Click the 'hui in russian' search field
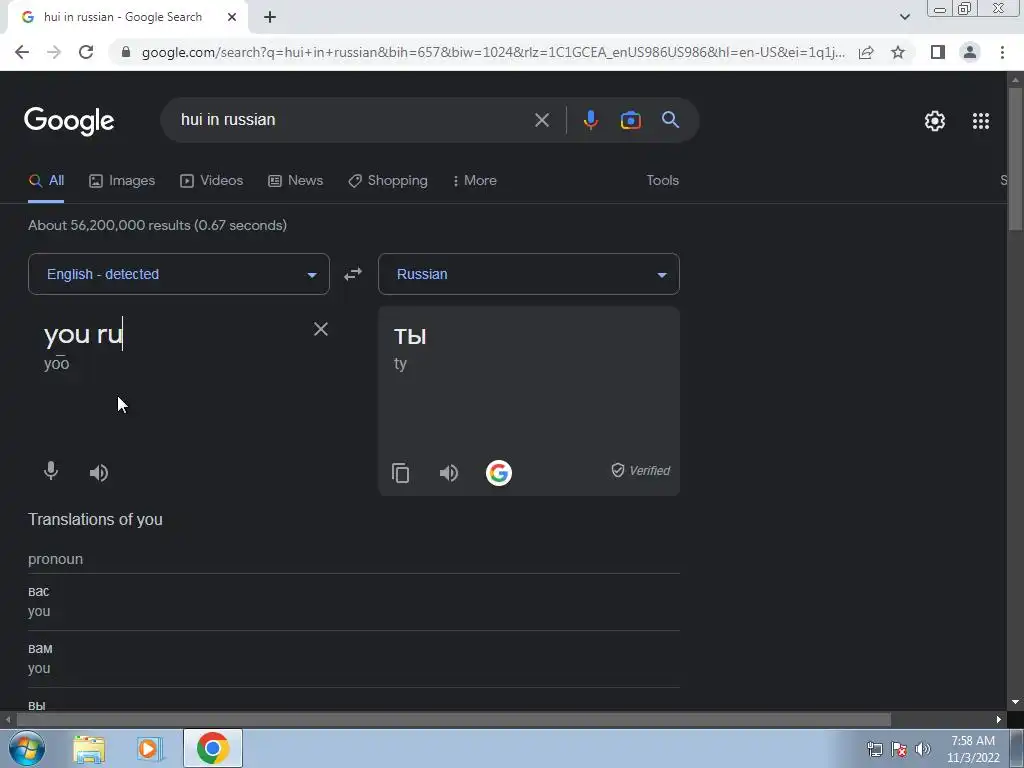This screenshot has width=1024, height=768. point(353,120)
